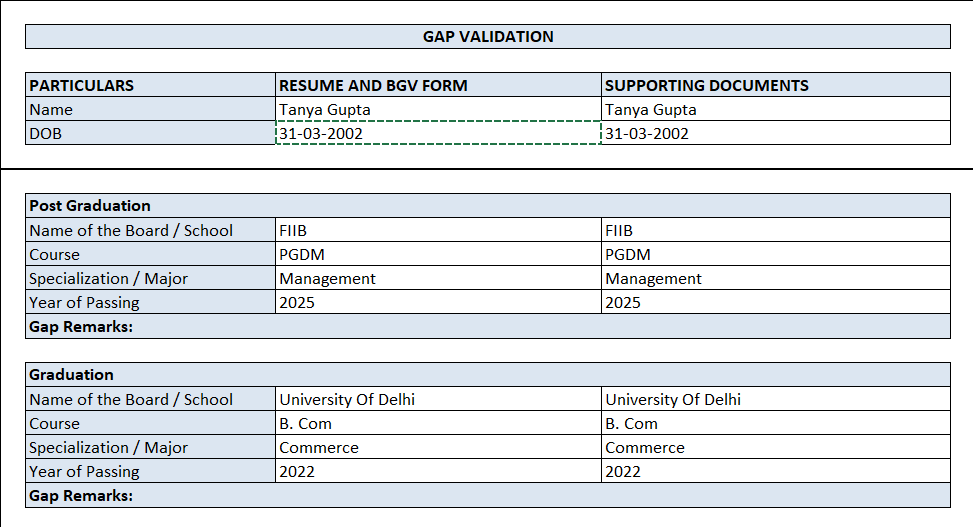Select PGDM in the Supporting Documents column

(x=775, y=255)
